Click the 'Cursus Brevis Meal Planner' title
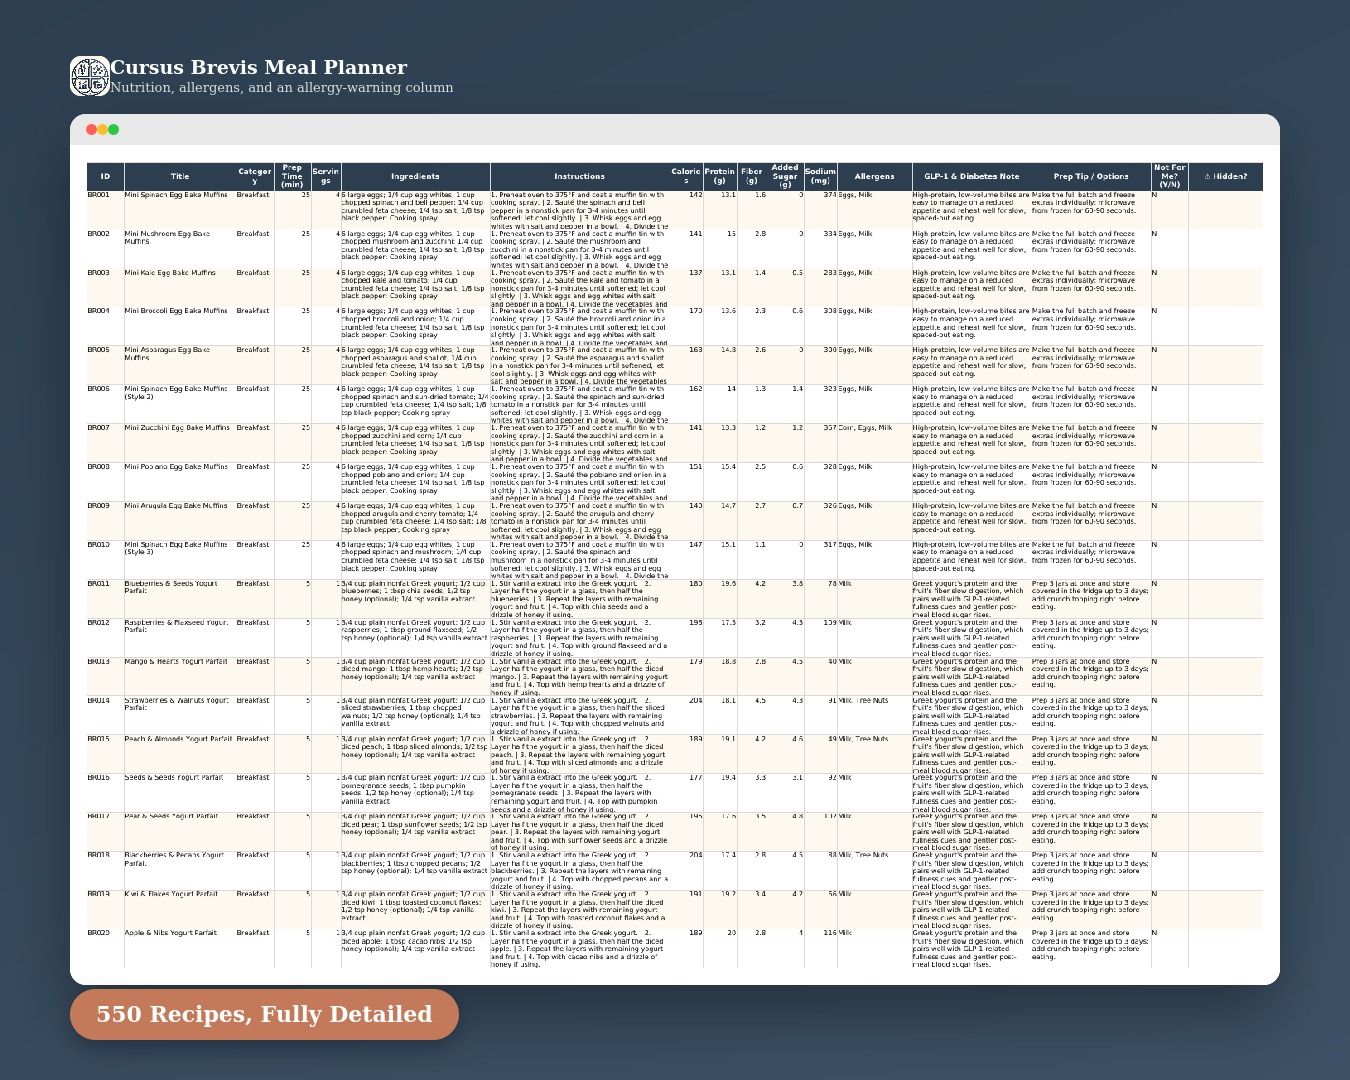The height and width of the screenshot is (1080, 1350). (258, 67)
